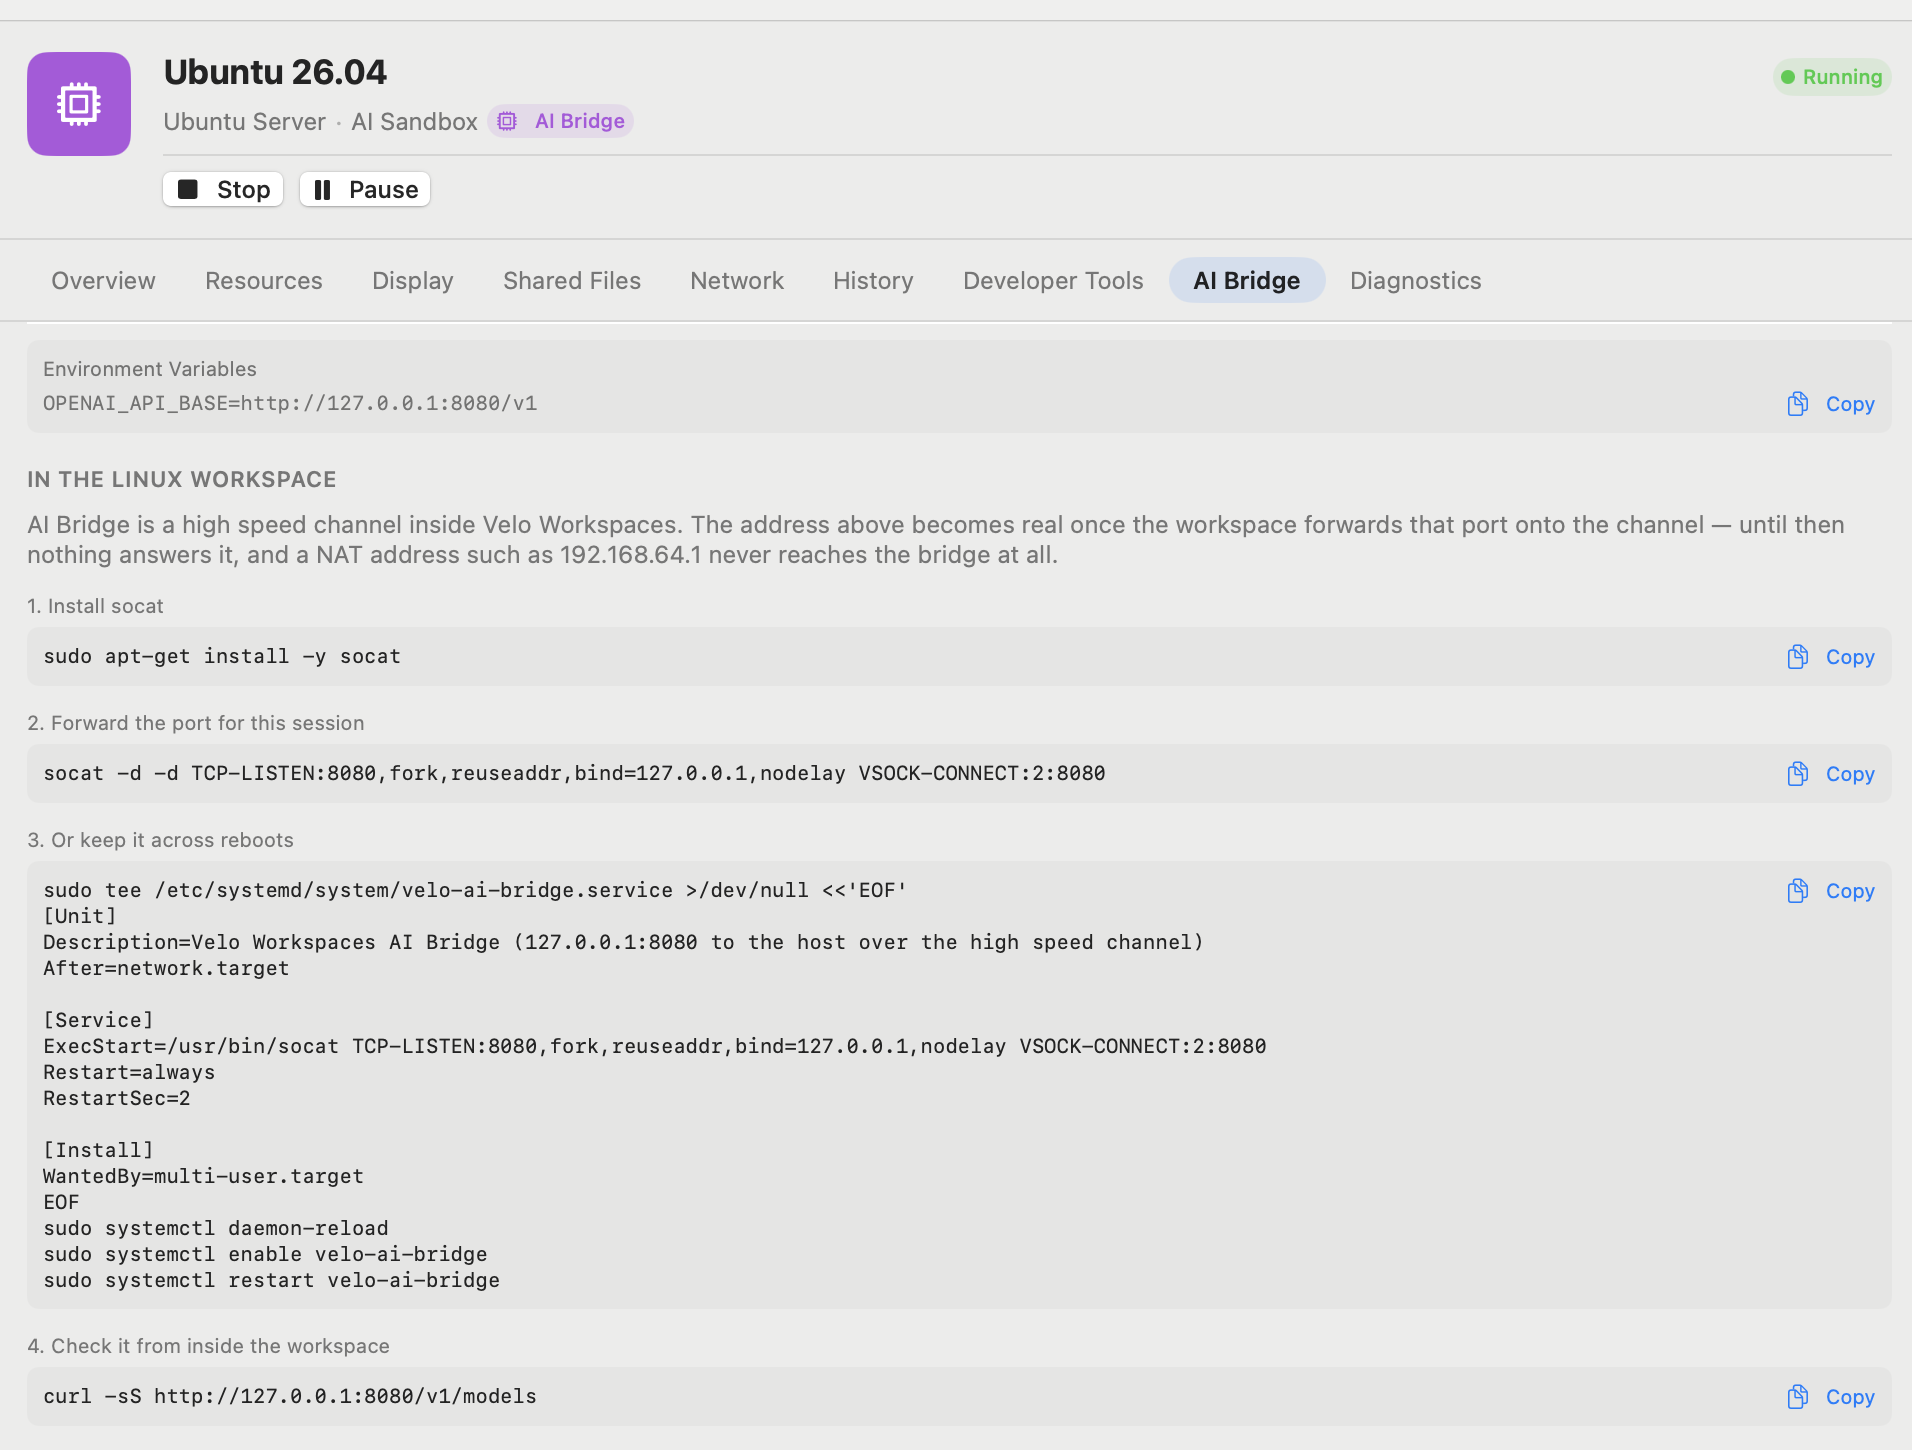Copy the OPENAI_API_BASE environment variable text
This screenshot has width=1912, height=1450.
[1832, 404]
